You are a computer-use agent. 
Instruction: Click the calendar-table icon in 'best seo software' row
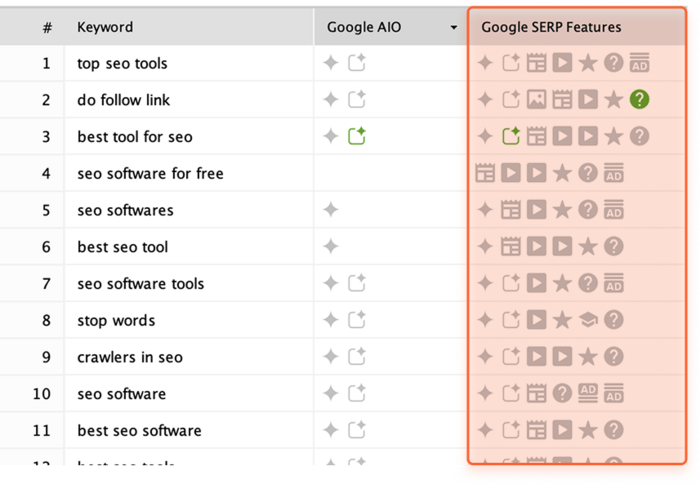(536, 430)
